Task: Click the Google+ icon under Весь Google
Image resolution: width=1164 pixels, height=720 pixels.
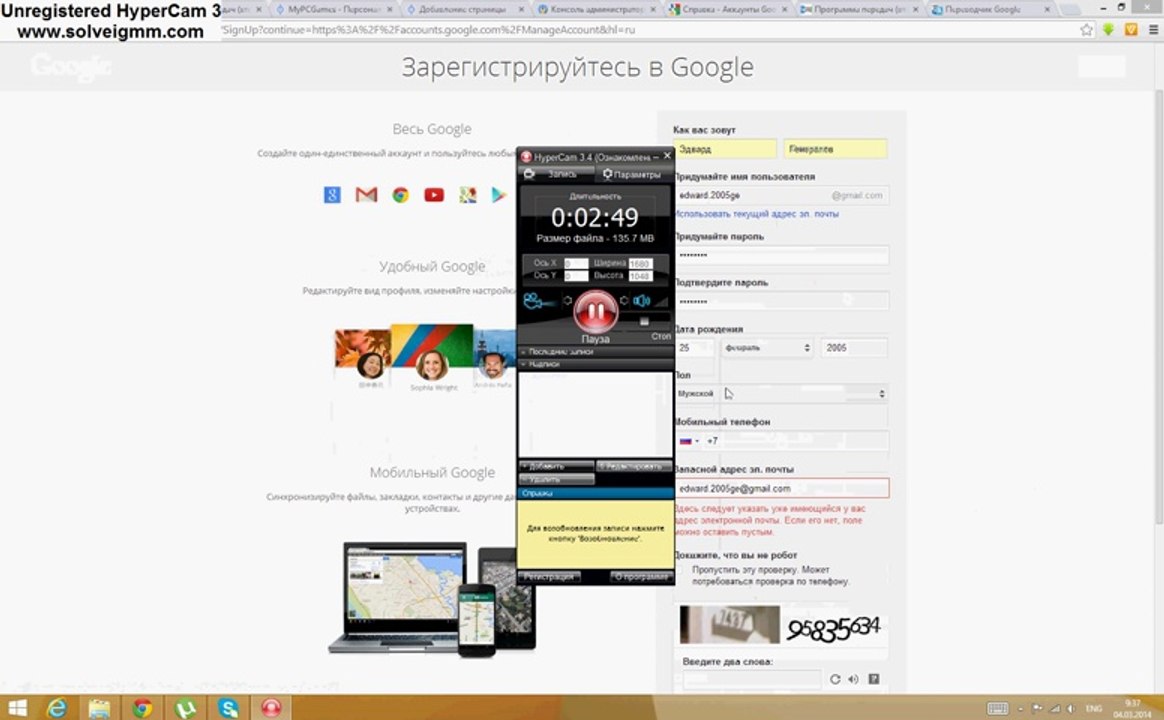Action: click(x=332, y=195)
